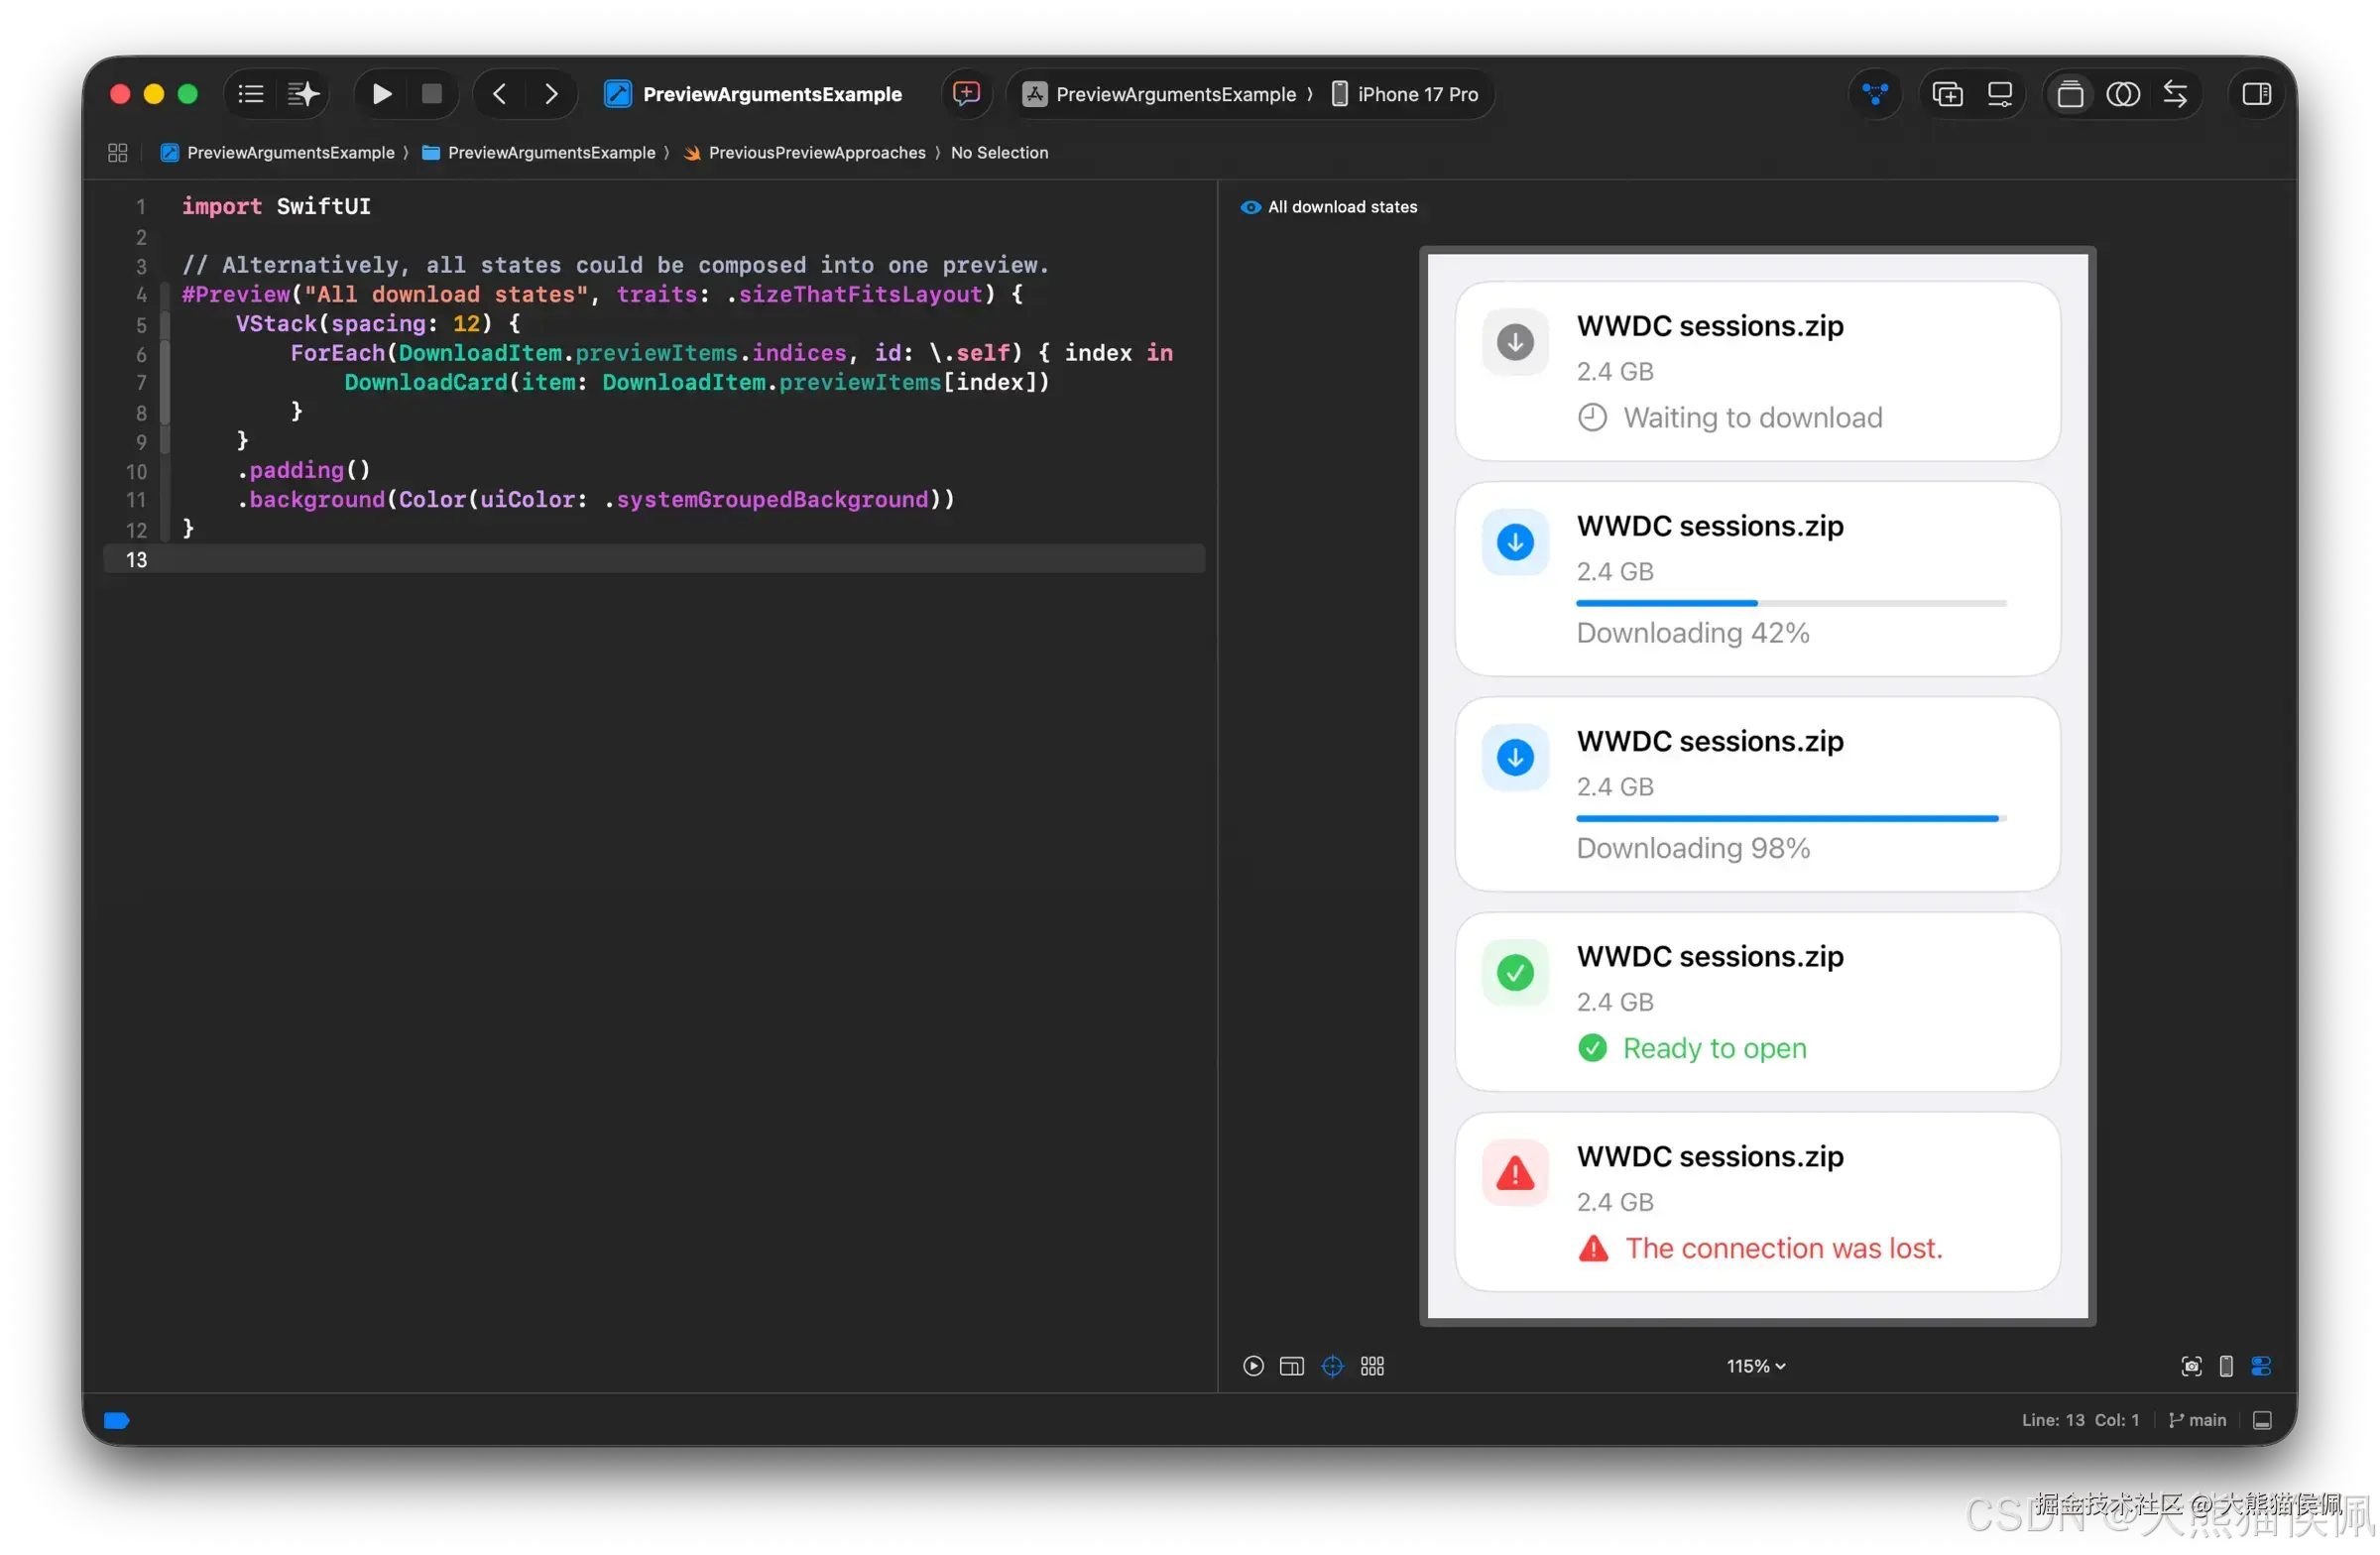Toggle the overlapping circles comparison view

coord(2122,94)
